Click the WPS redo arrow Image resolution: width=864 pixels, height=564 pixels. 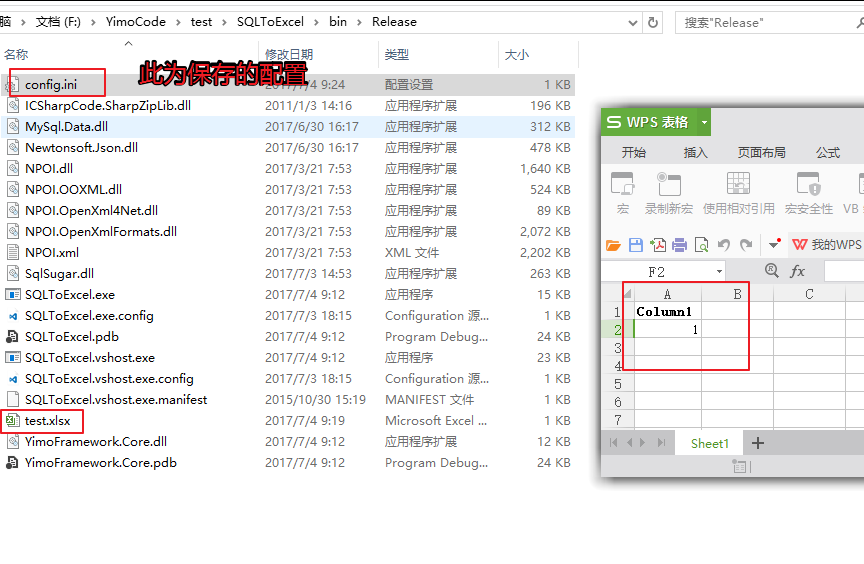(746, 245)
